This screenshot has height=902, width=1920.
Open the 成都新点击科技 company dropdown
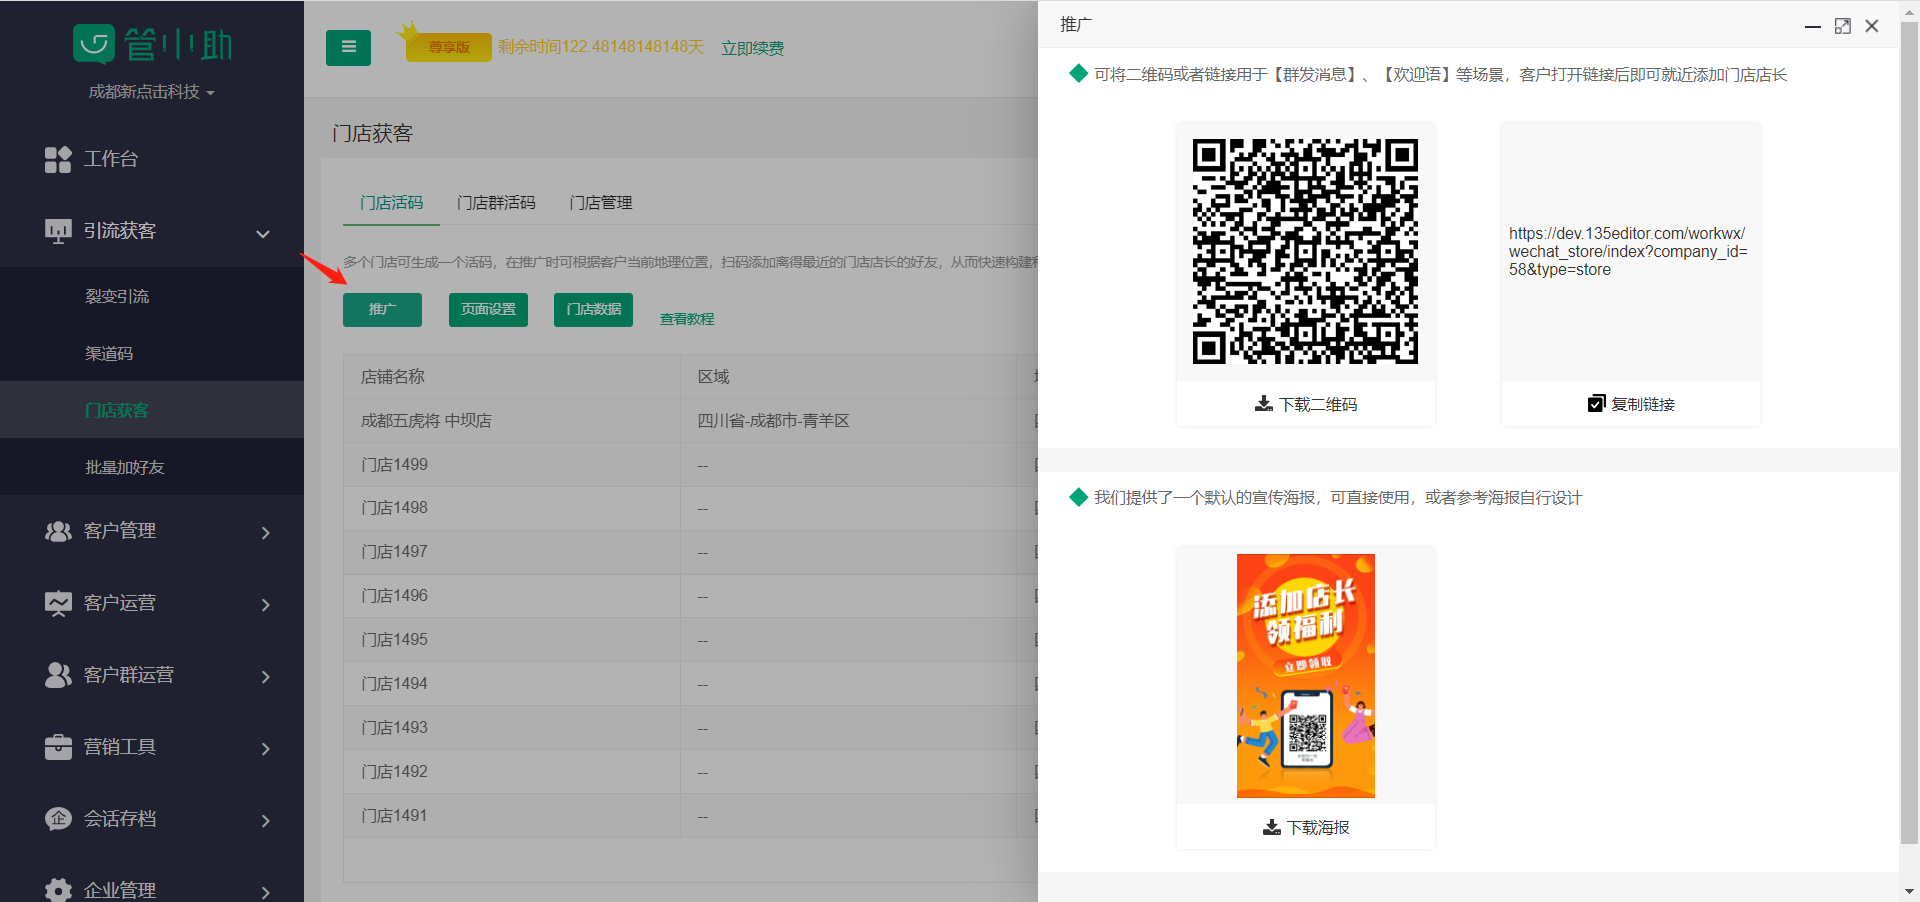(x=152, y=92)
